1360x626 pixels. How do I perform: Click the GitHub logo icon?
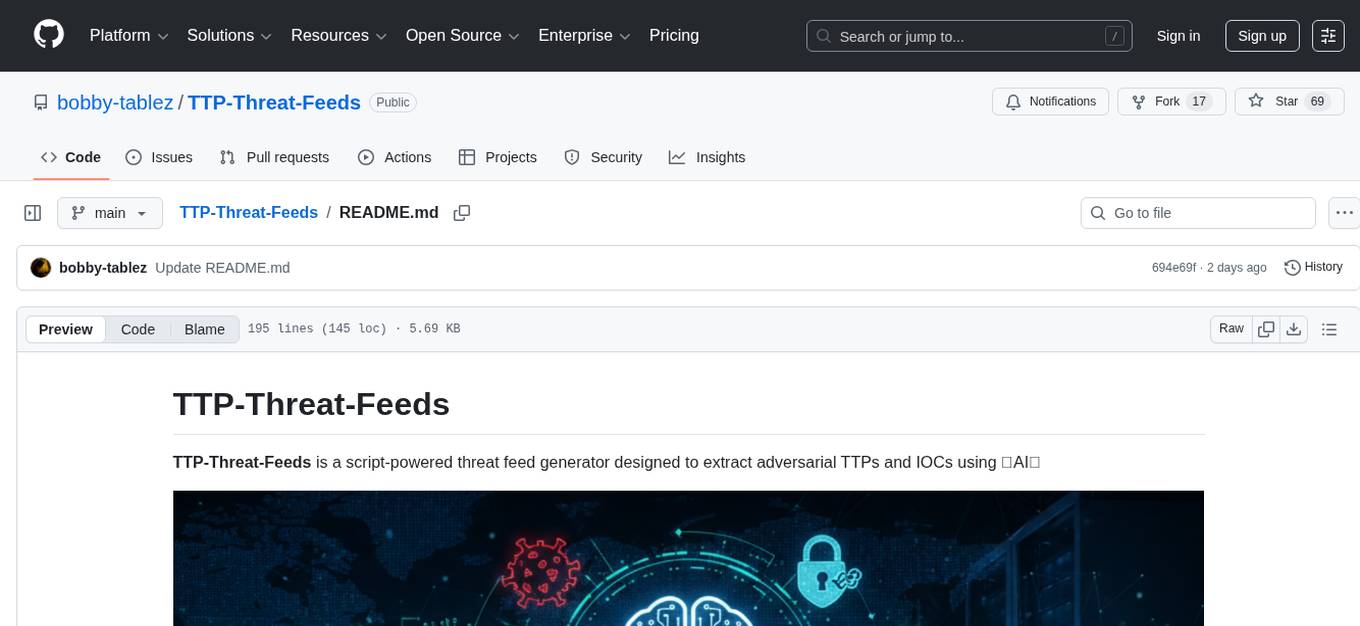click(x=48, y=35)
